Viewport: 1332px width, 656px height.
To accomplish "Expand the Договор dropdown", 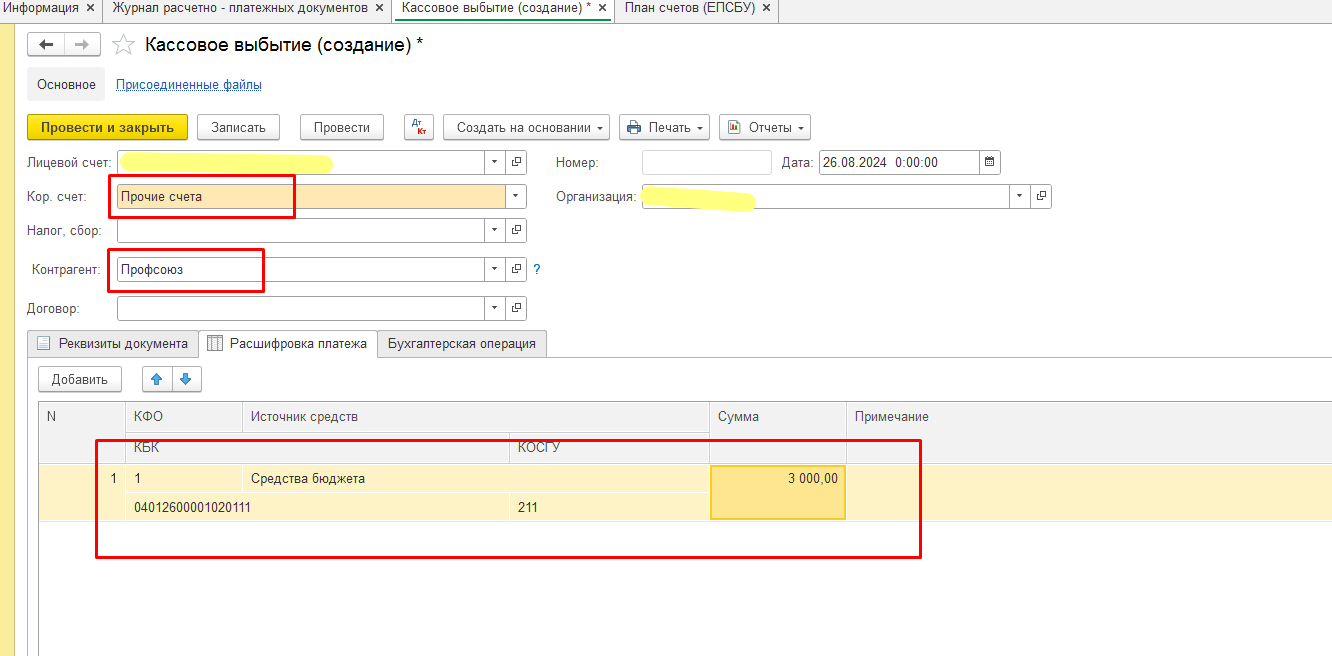I will click(496, 308).
